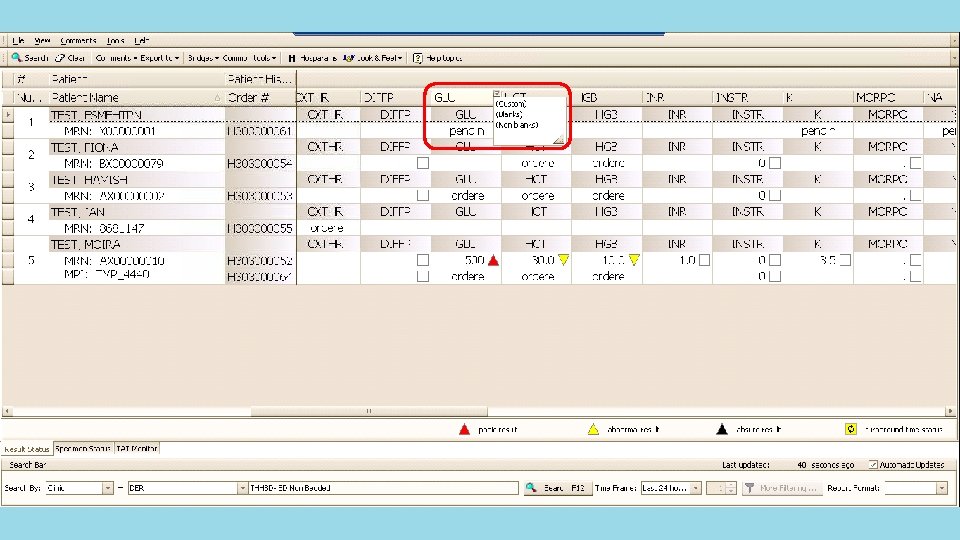Tick DIFF checkbox for order H303000052

click(x=422, y=260)
